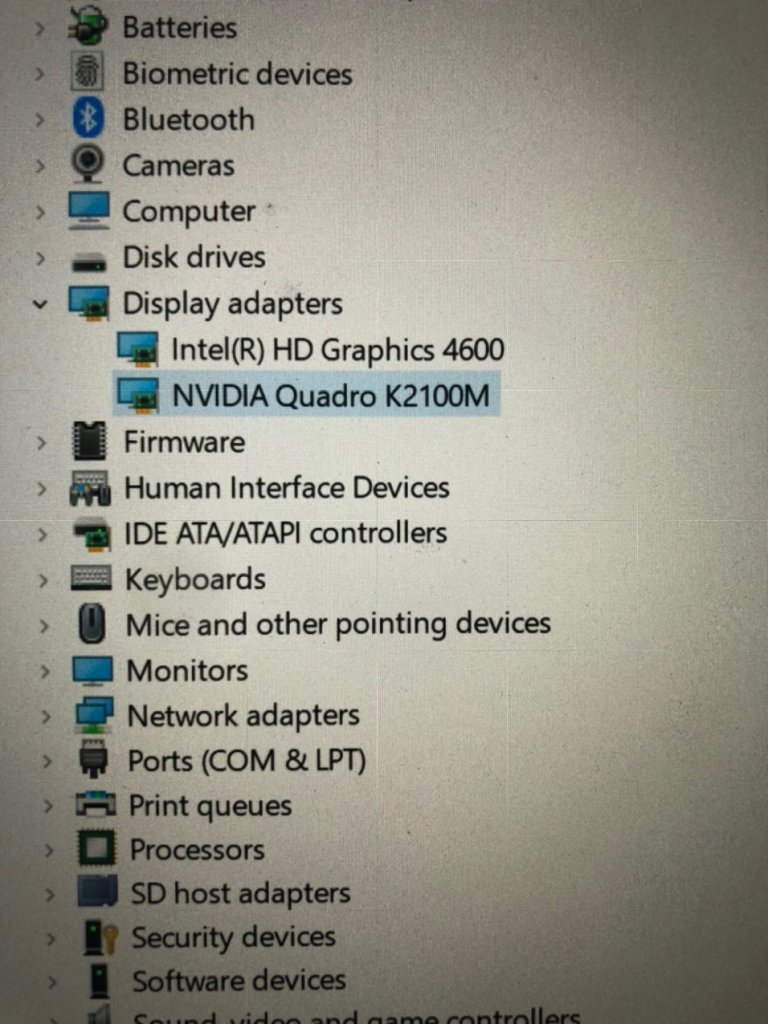
Task: Select the SD host adapters entry
Action: click(240, 893)
